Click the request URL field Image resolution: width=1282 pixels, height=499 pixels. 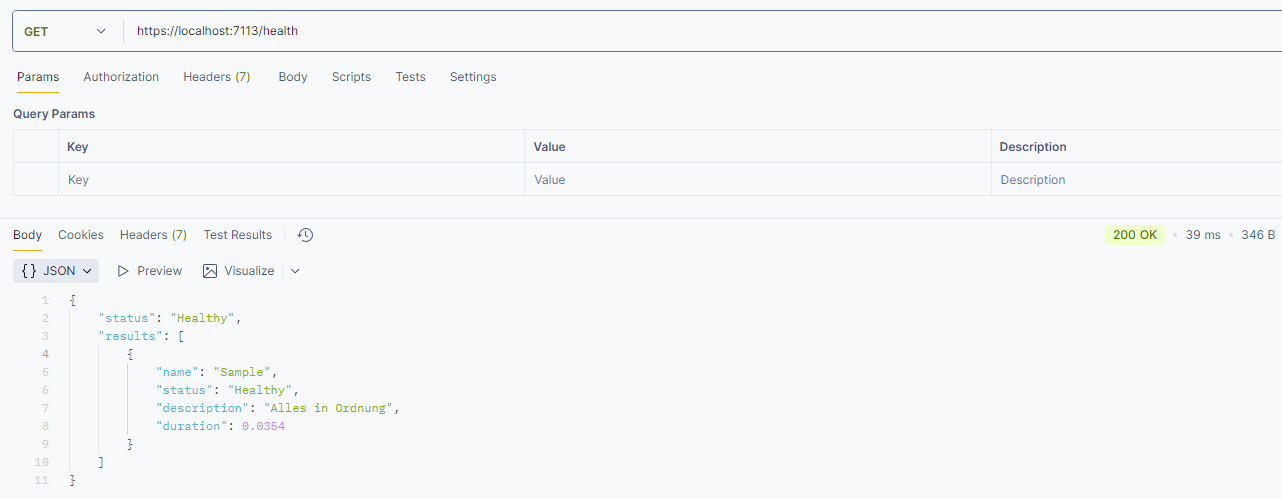(x=700, y=31)
